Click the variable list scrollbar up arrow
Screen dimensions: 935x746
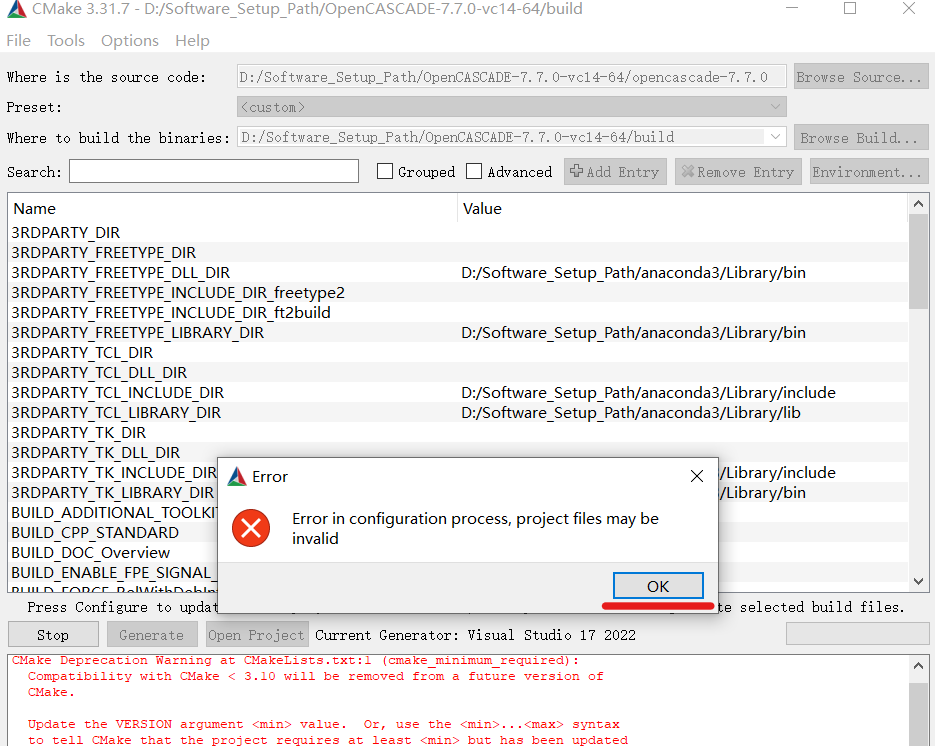pyautogui.click(x=918, y=204)
